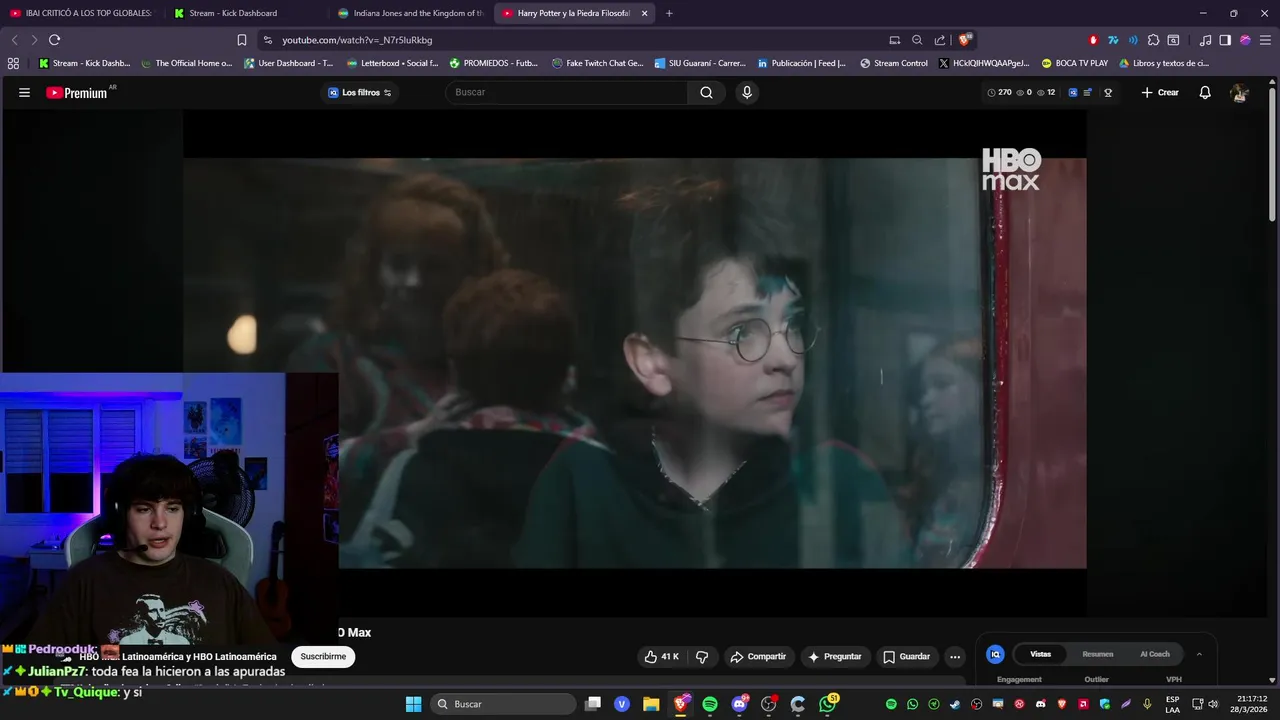This screenshot has height=720, width=1280.
Task: Open Discord from the taskbar
Action: pyautogui.click(x=740, y=704)
